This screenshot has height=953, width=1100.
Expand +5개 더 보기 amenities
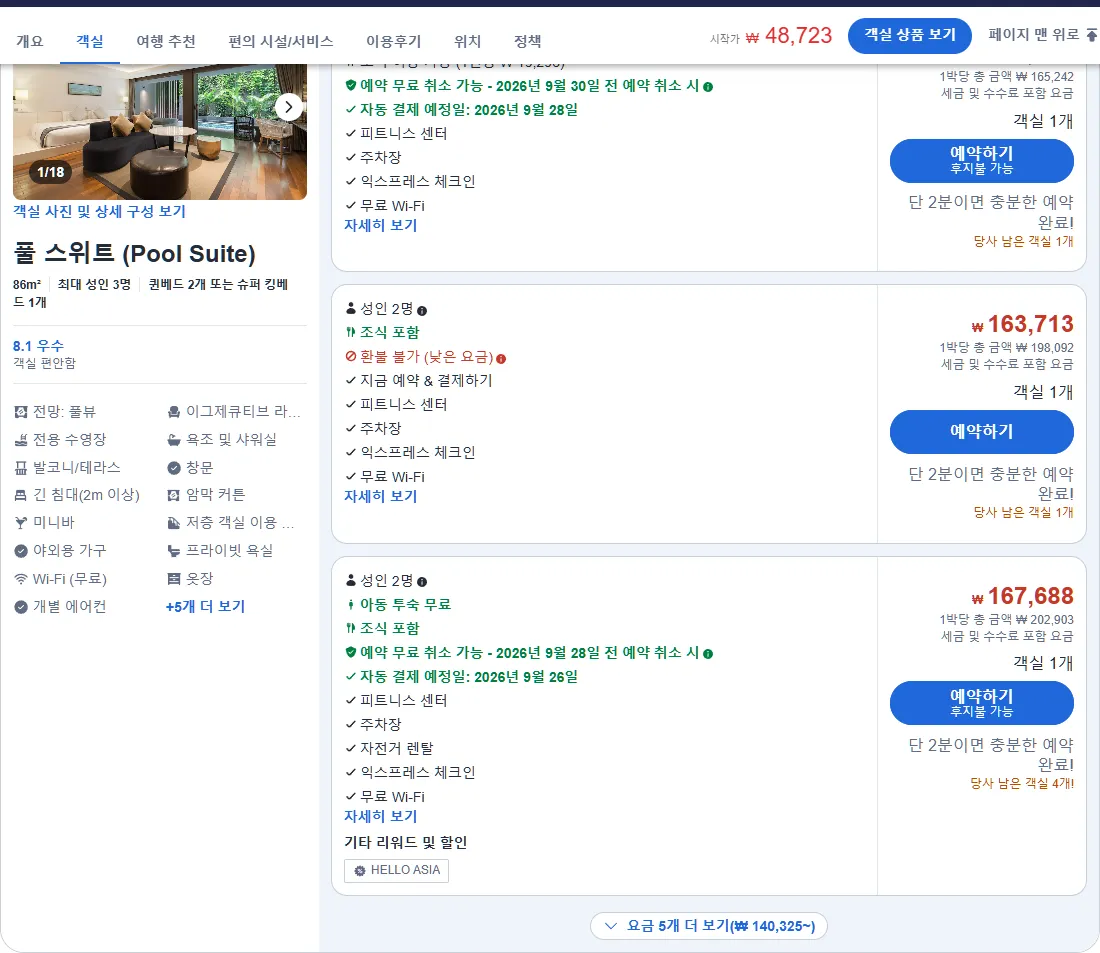click(205, 606)
